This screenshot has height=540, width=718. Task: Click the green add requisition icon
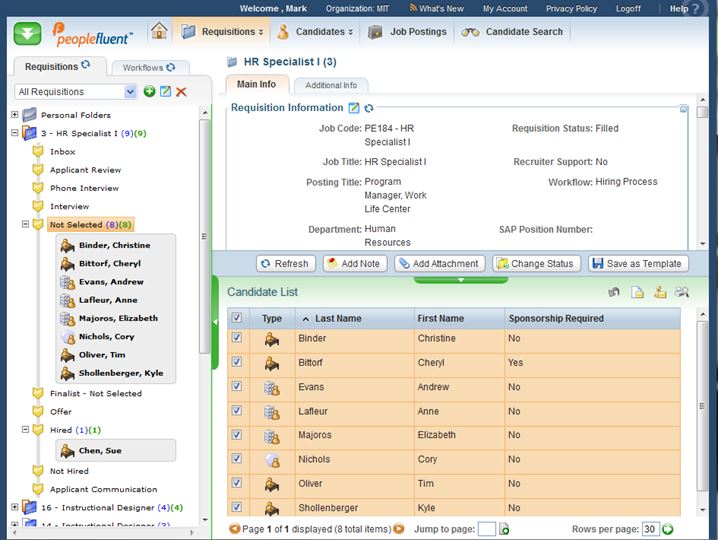coord(149,92)
